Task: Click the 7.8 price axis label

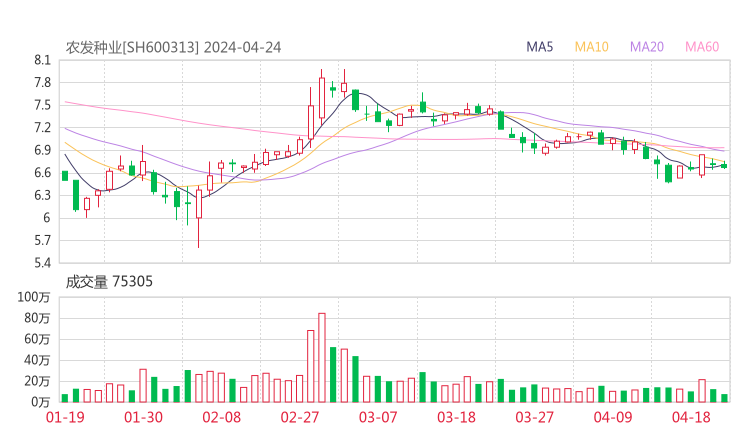Action: (42, 83)
